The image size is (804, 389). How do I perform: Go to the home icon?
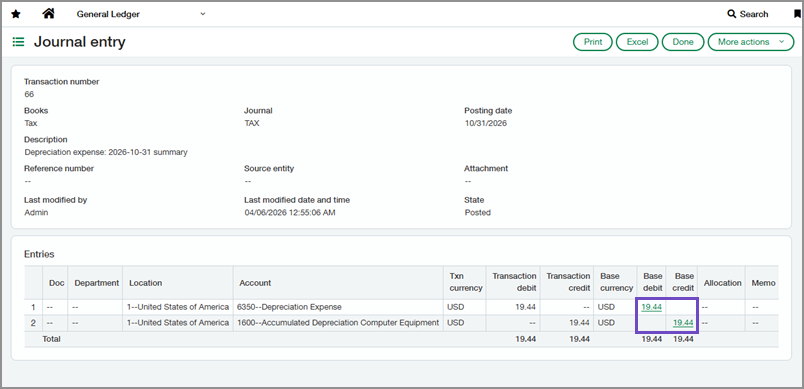click(x=48, y=14)
